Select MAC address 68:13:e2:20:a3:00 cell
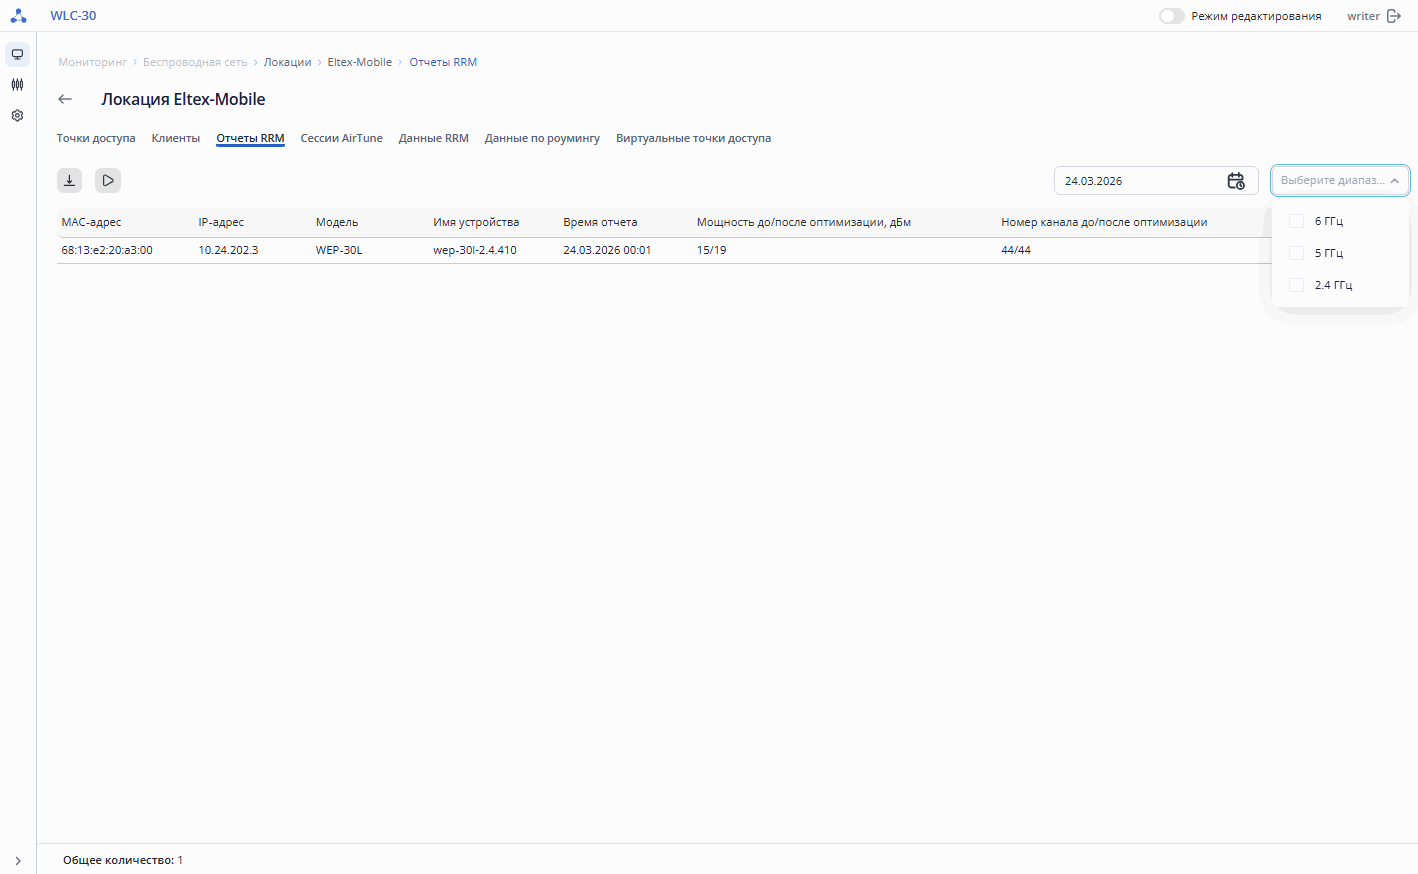Viewport: 1418px width, 874px height. tap(107, 250)
